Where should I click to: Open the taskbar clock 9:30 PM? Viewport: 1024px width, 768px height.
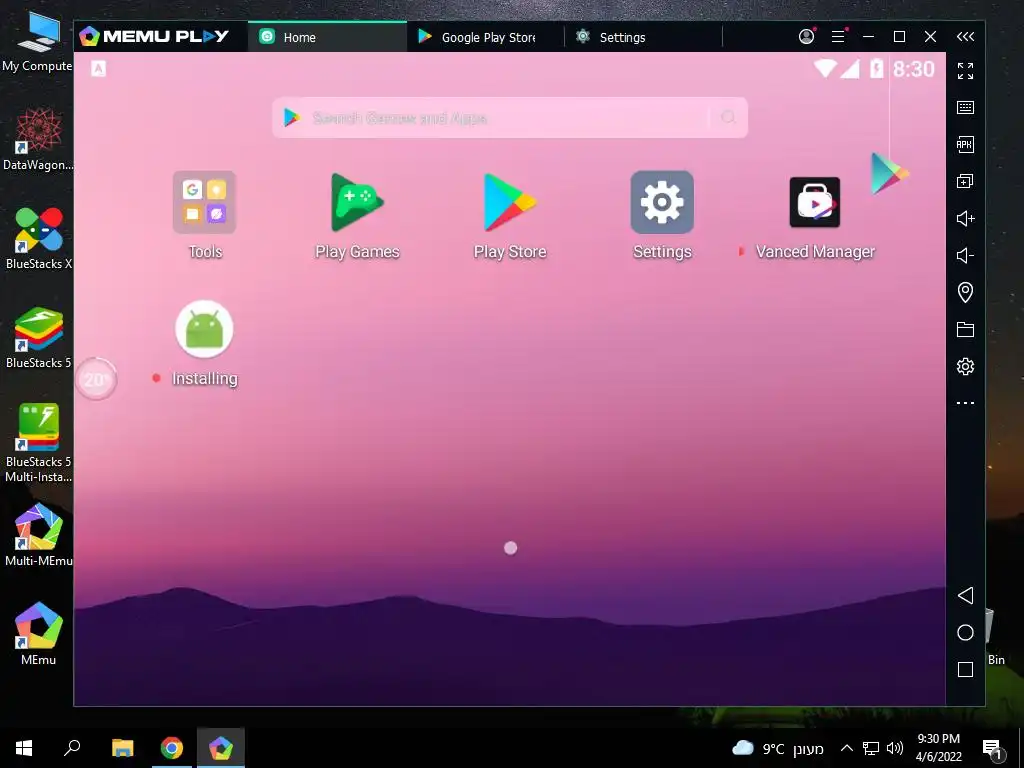click(938, 748)
